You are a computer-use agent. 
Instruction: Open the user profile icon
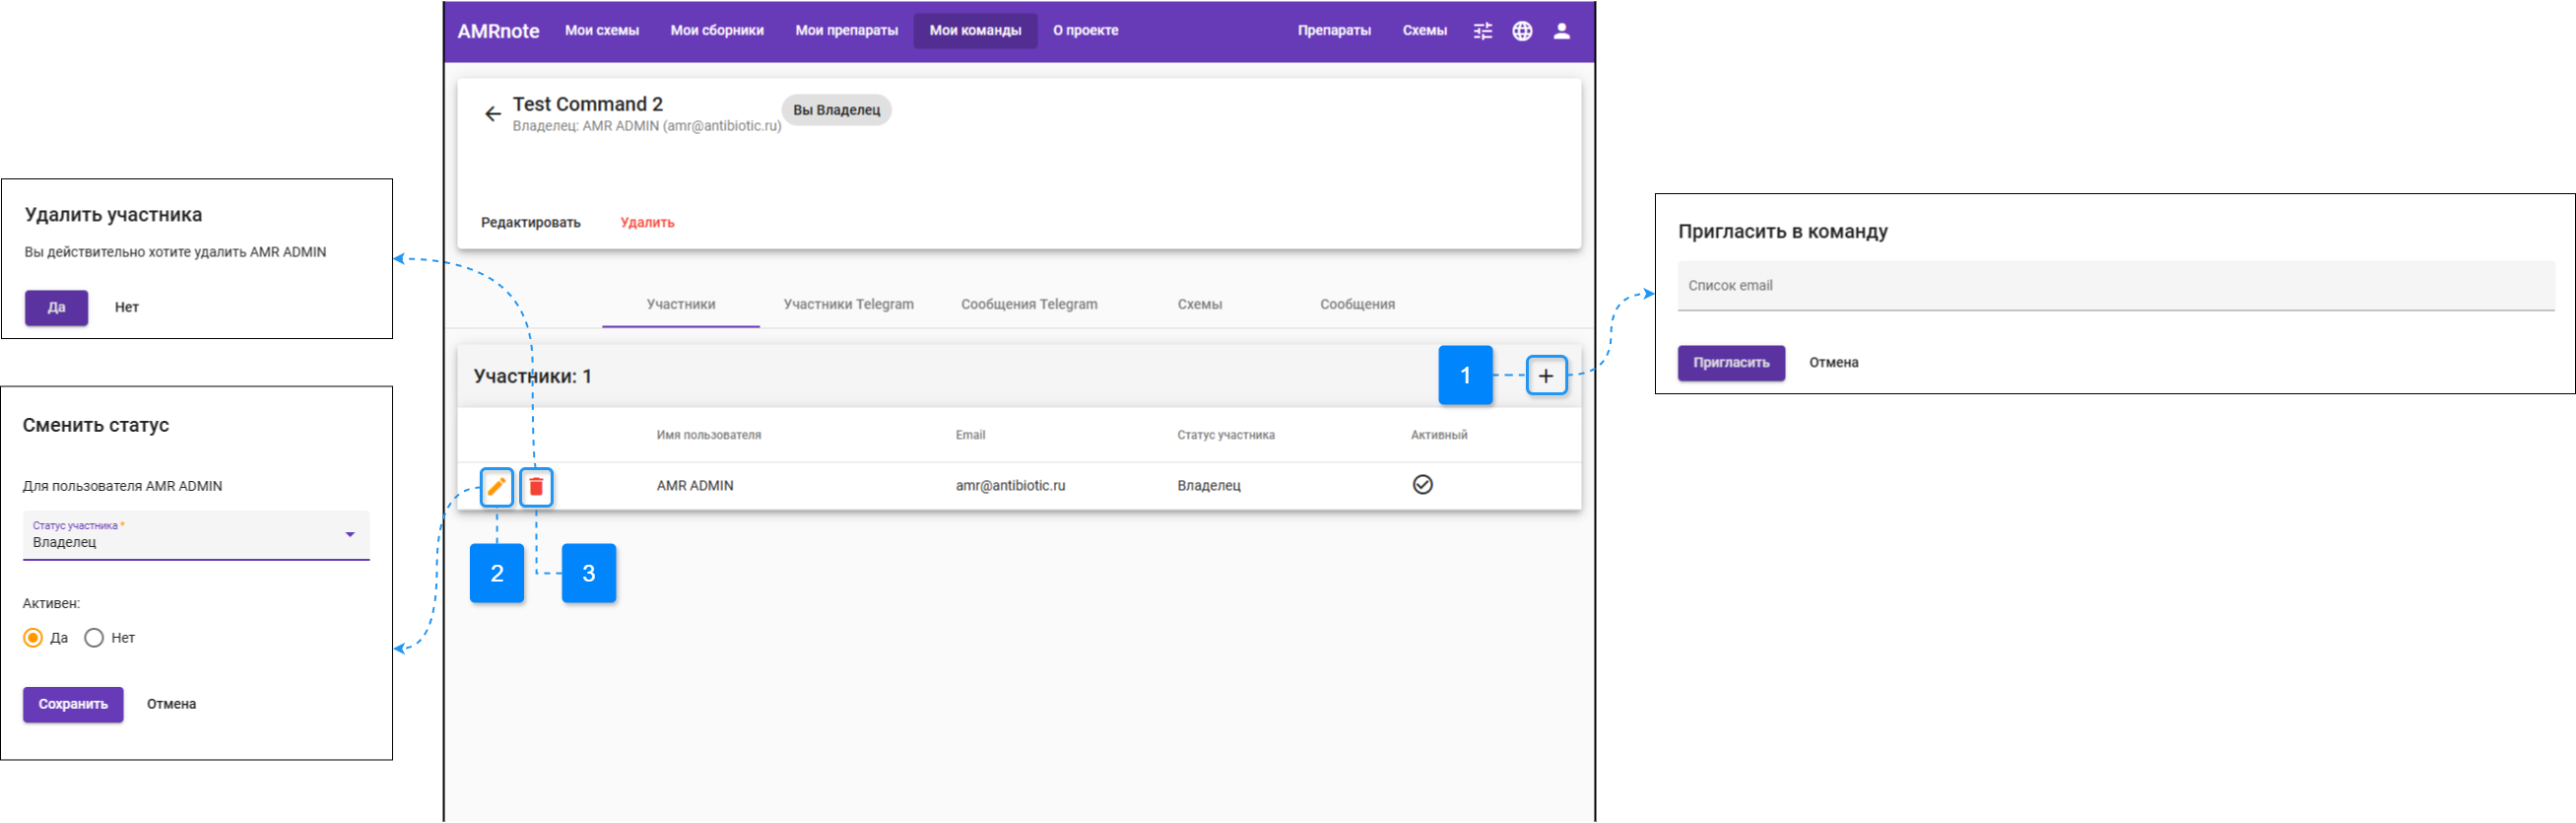pyautogui.click(x=1561, y=31)
